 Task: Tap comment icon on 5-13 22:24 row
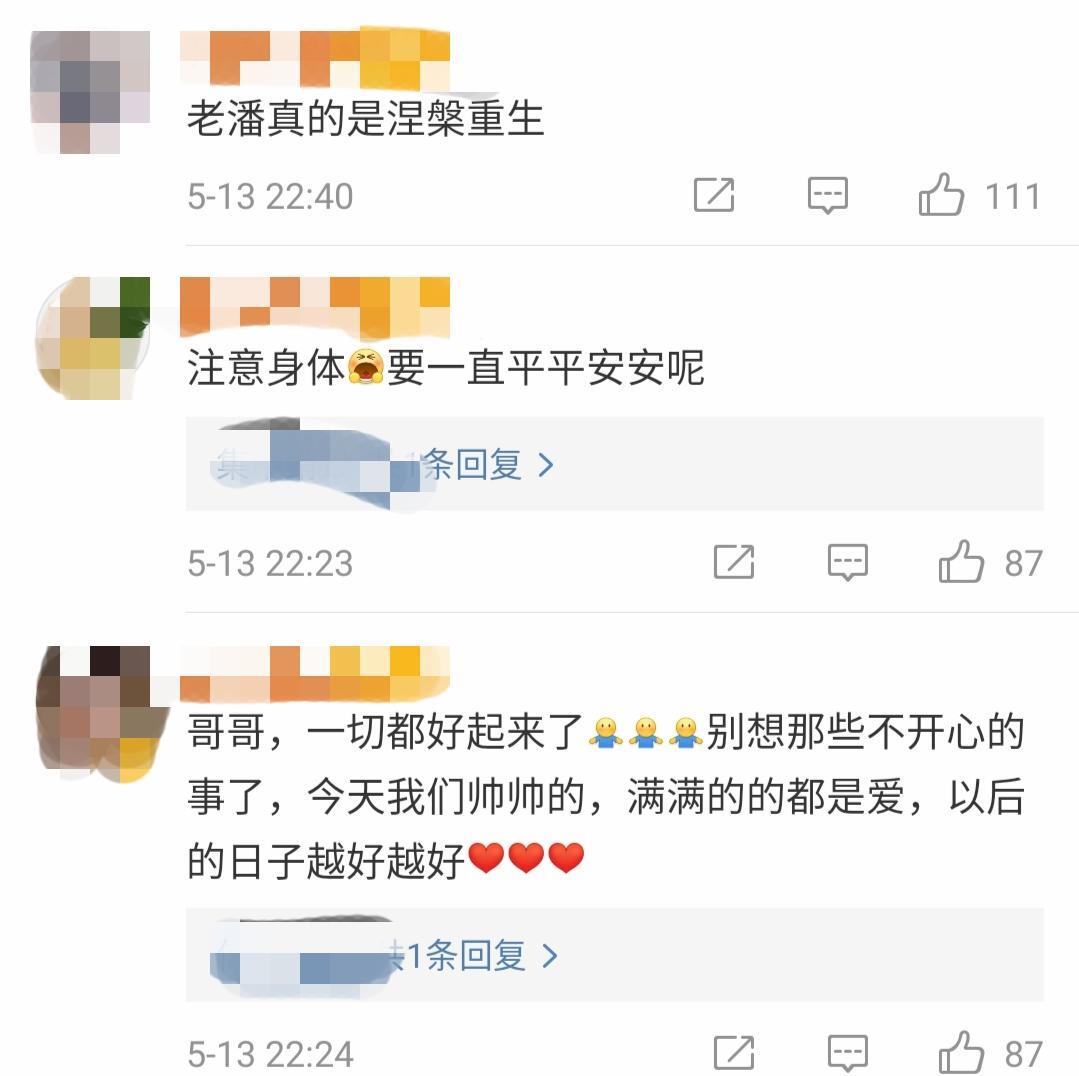click(847, 1053)
